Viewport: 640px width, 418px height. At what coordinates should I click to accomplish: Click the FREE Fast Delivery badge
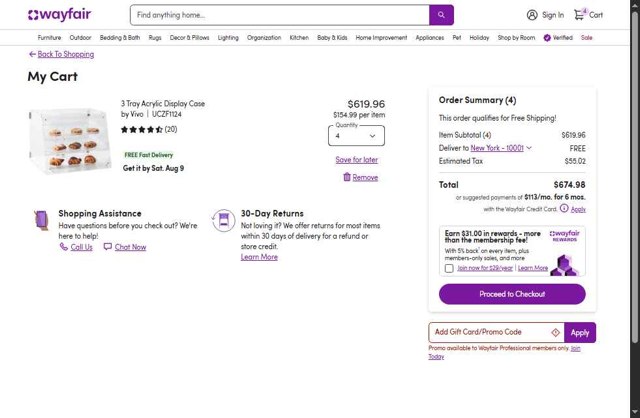click(149, 155)
